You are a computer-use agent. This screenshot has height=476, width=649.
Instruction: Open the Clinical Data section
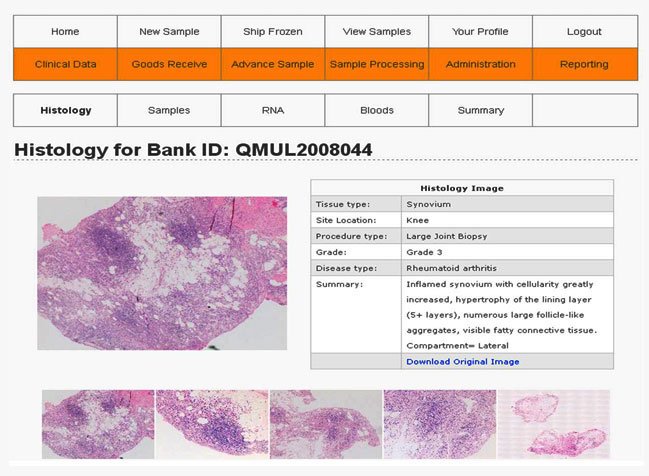point(65,64)
